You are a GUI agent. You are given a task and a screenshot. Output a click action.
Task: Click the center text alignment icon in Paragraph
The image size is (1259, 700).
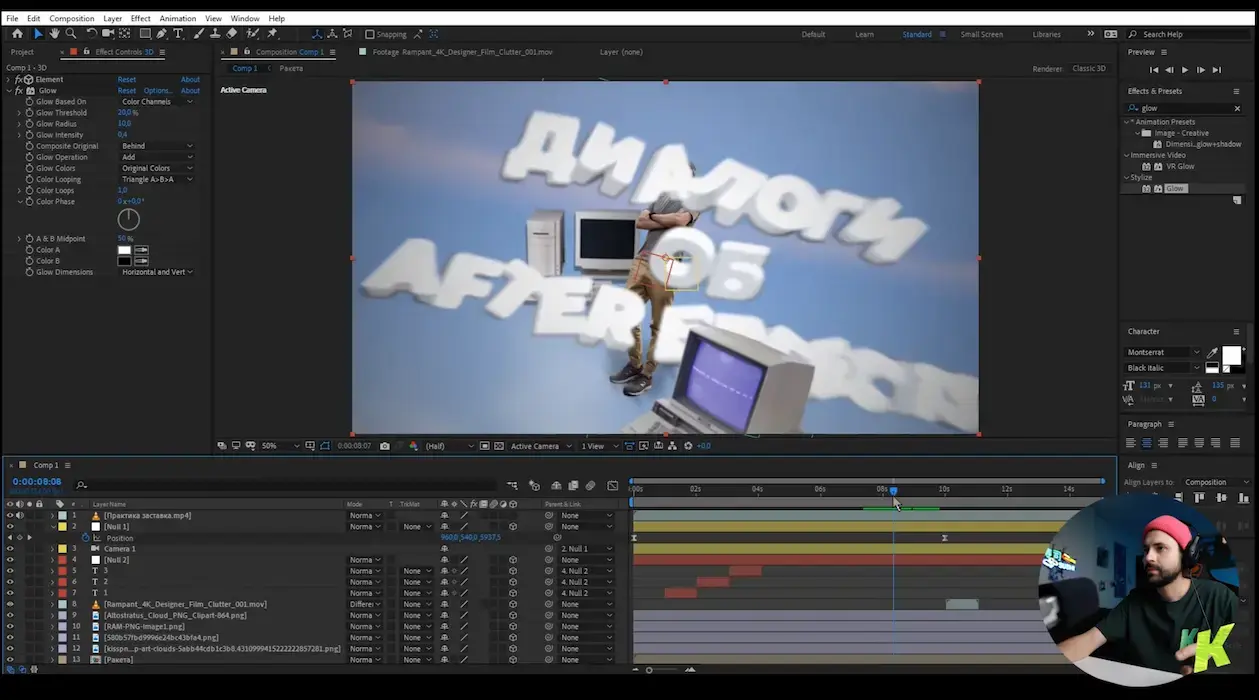coord(1147,443)
